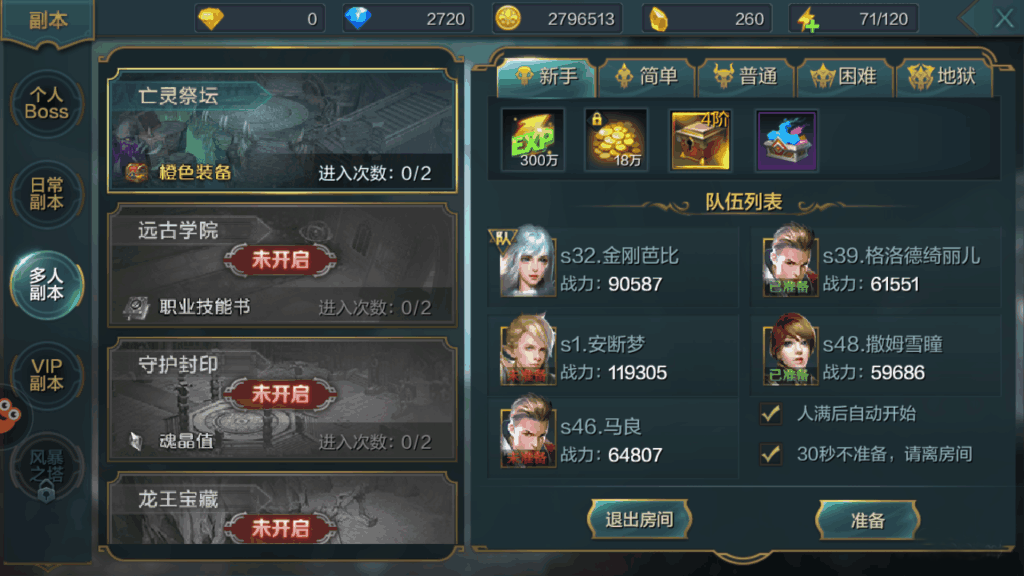Click the 准备 button
Image resolution: width=1024 pixels, height=576 pixels.
pyautogui.click(x=867, y=520)
